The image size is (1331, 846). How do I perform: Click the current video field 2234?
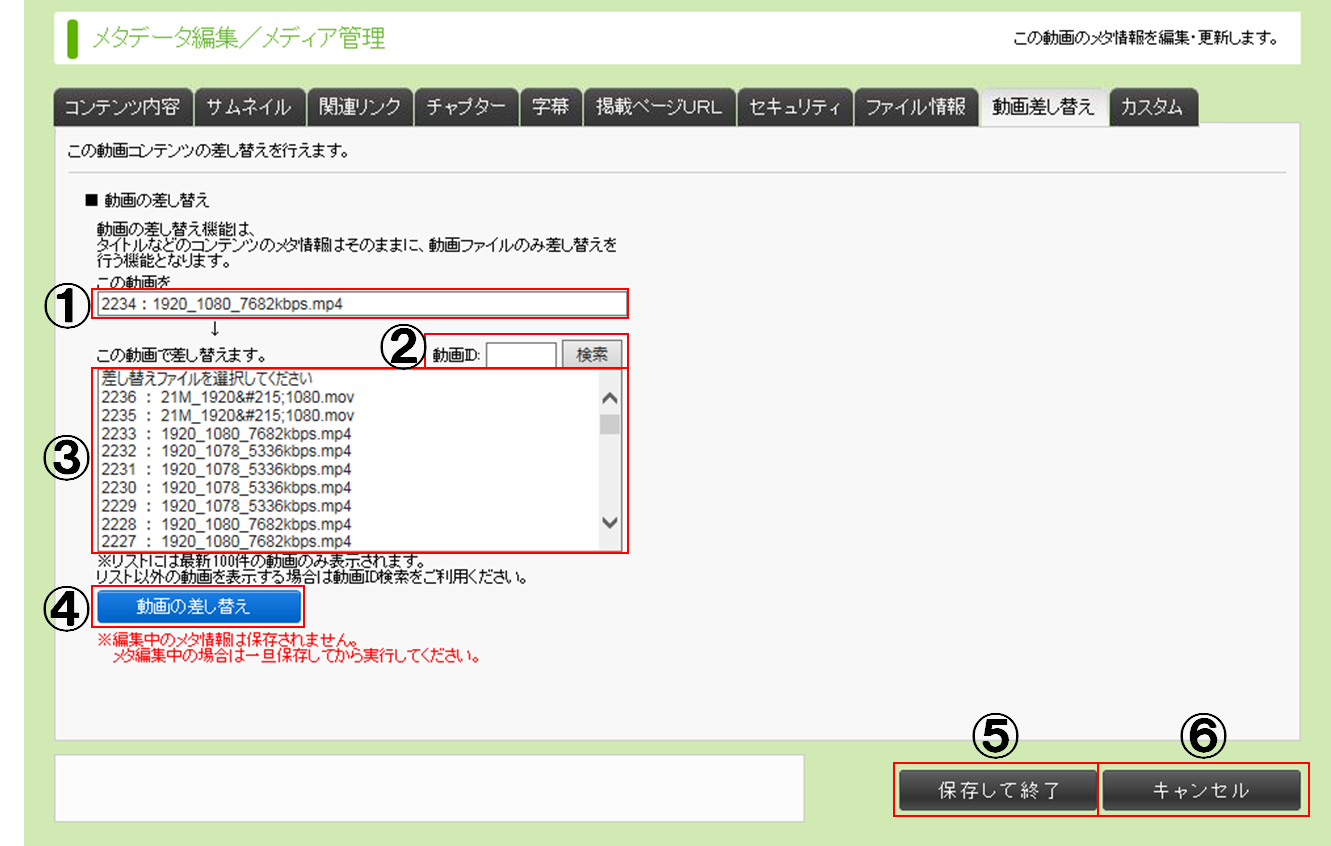[x=360, y=304]
